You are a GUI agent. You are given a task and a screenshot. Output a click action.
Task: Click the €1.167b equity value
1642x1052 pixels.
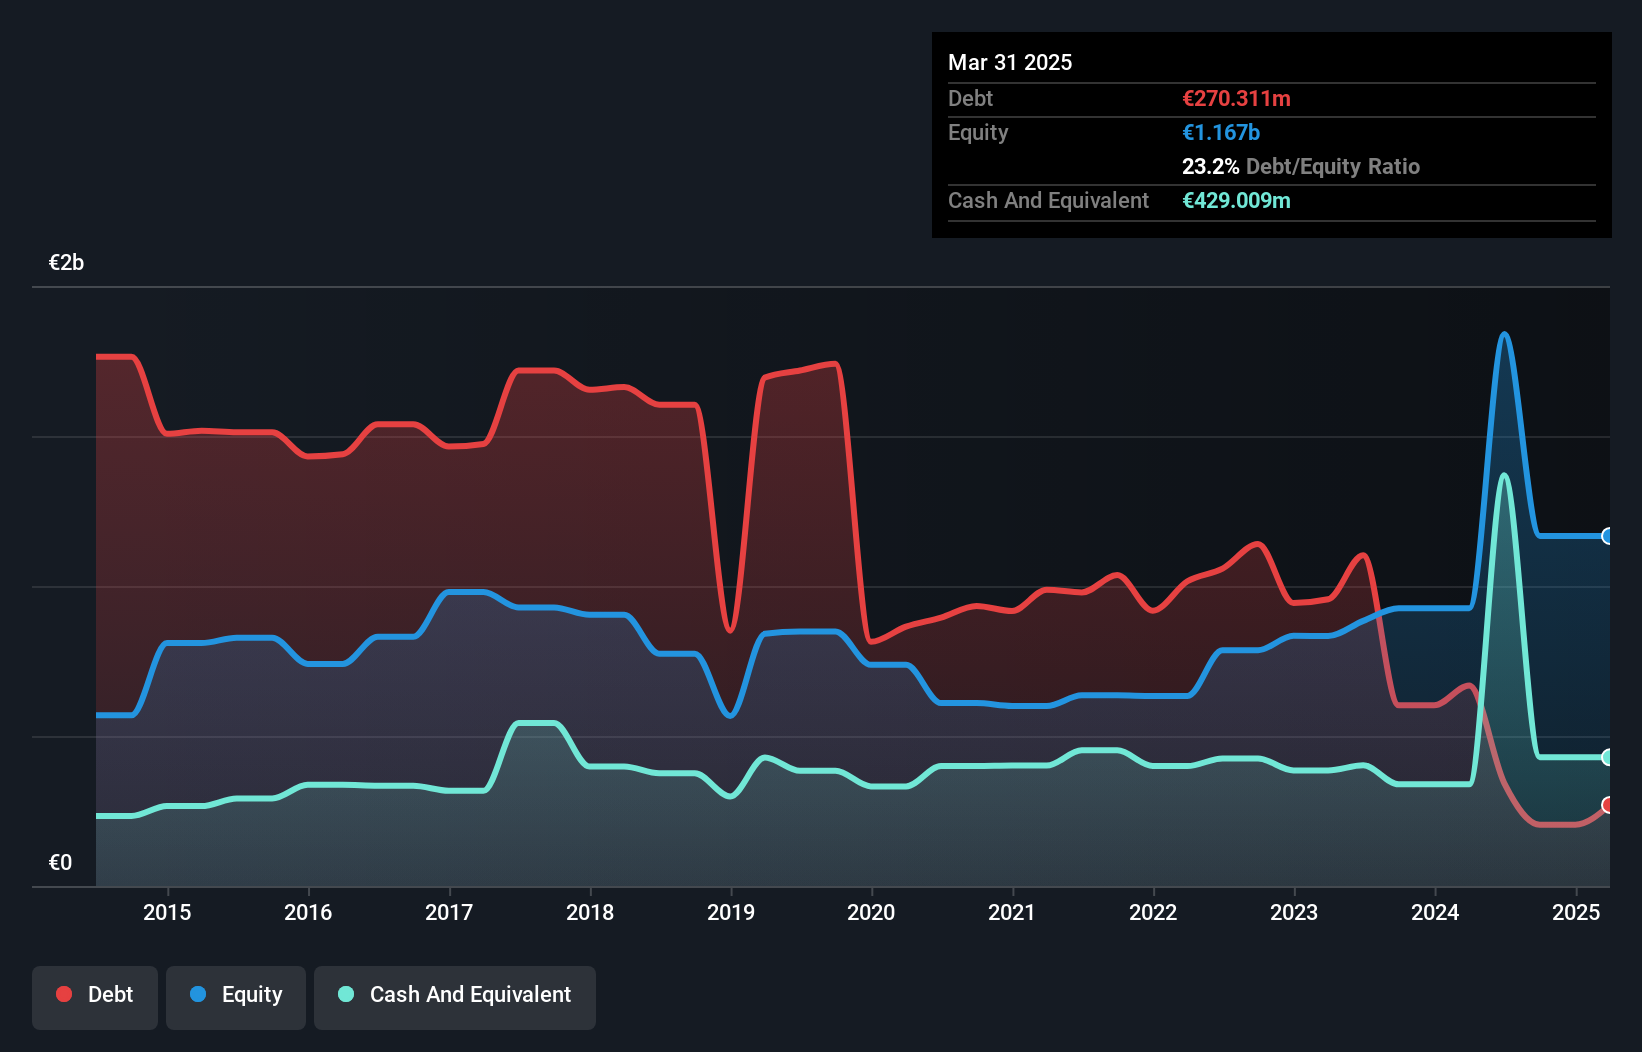pos(1221,132)
